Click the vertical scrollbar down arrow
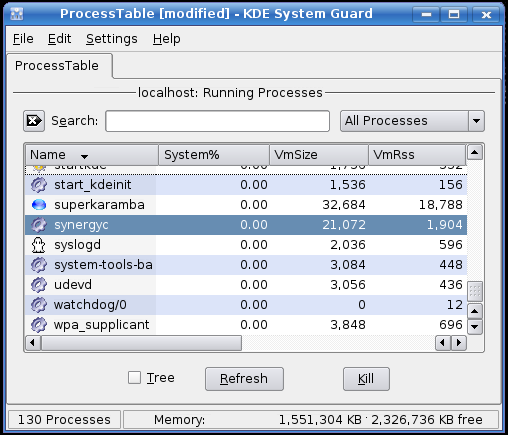This screenshot has width=508, height=435. tap(475, 327)
